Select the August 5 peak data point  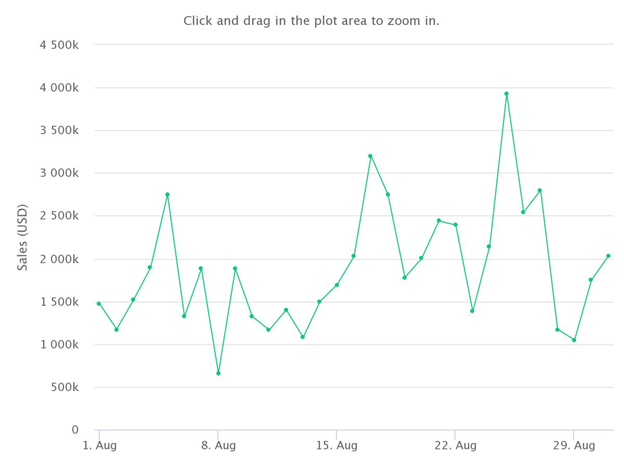click(168, 195)
